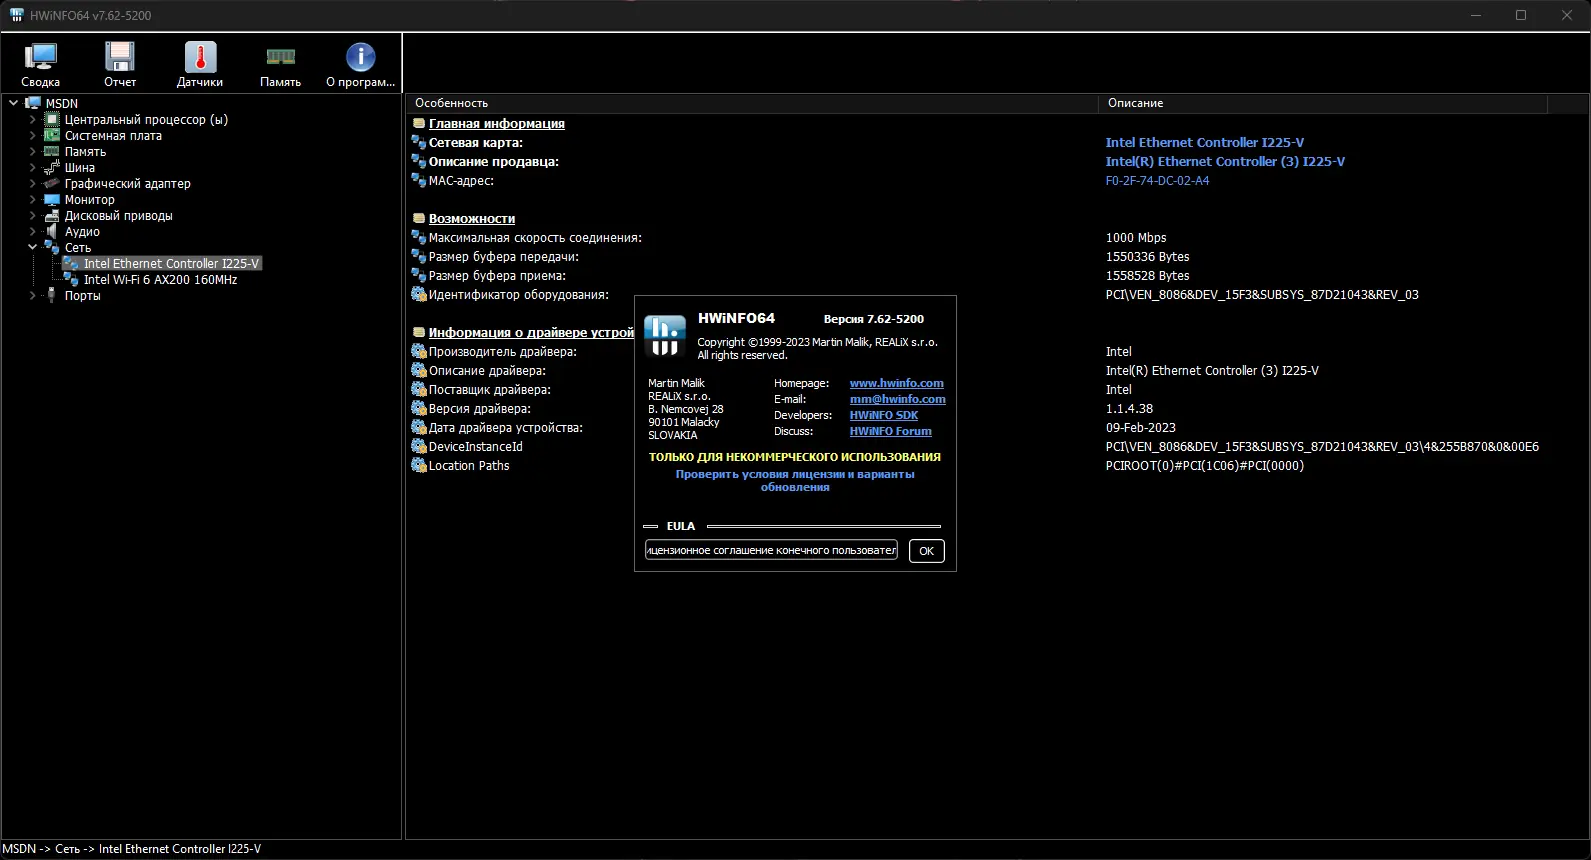Click the DeviceInstanceId row label
The image size is (1591, 860).
pos(476,446)
